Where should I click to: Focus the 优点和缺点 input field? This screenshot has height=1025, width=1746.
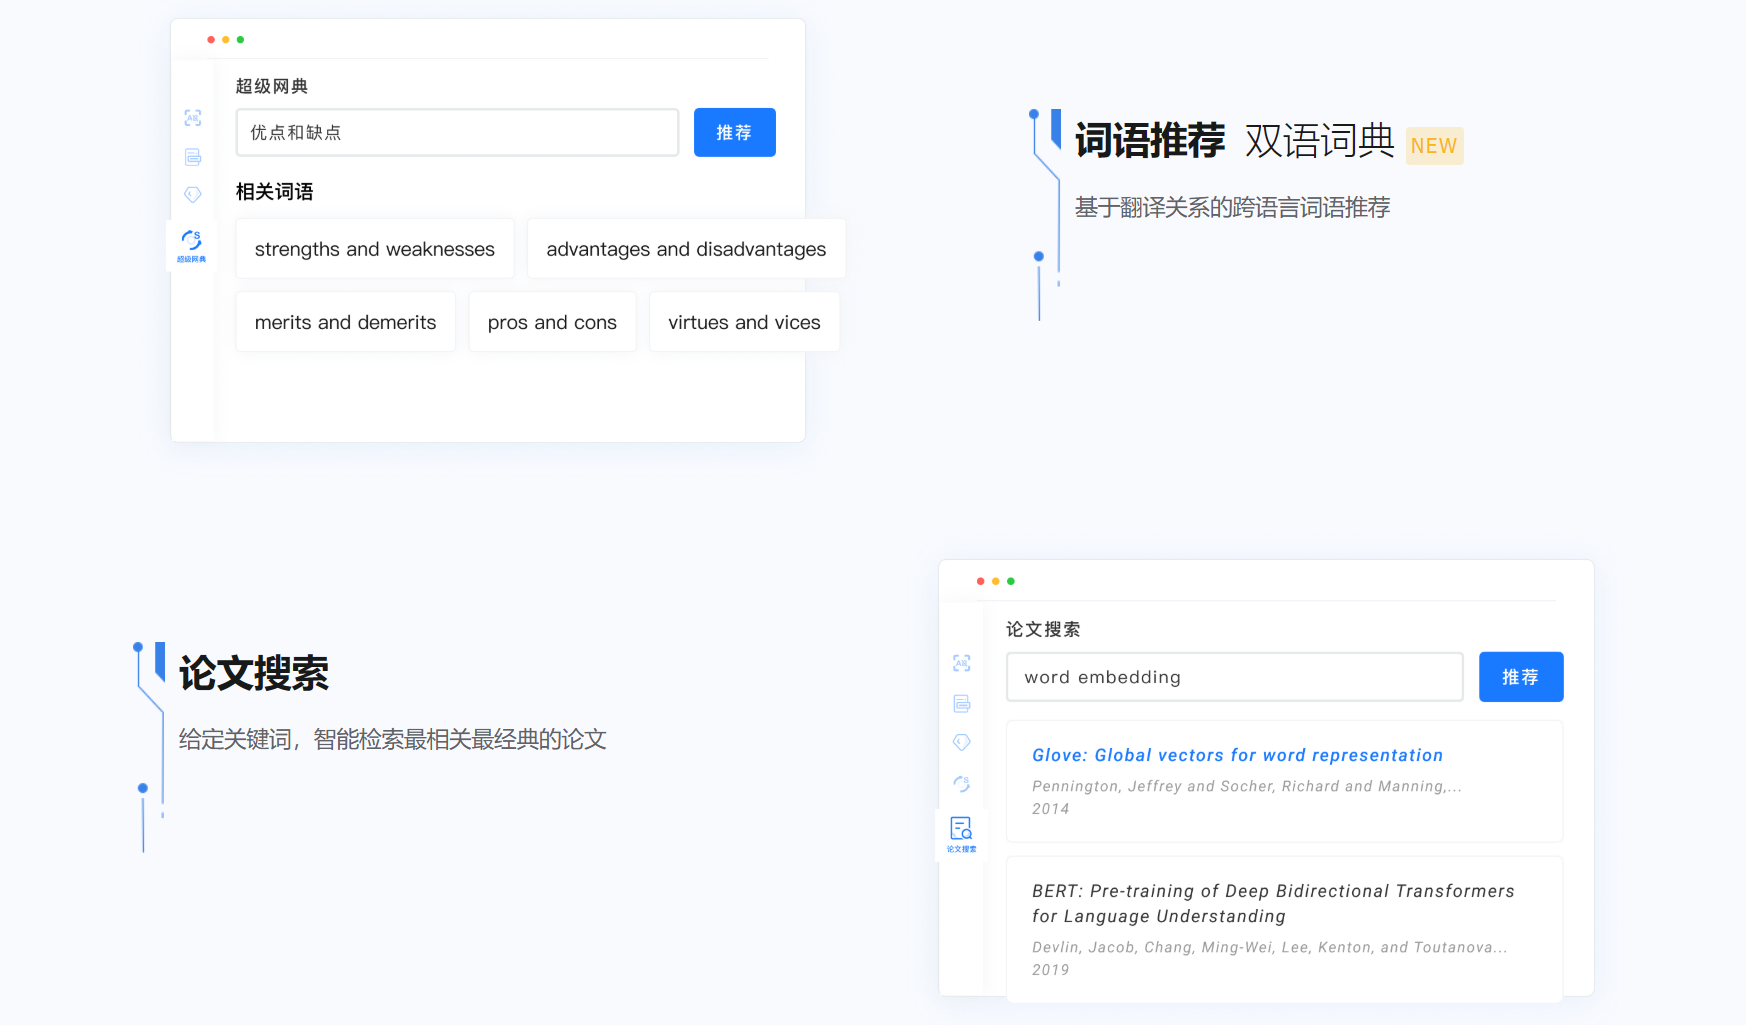click(457, 133)
